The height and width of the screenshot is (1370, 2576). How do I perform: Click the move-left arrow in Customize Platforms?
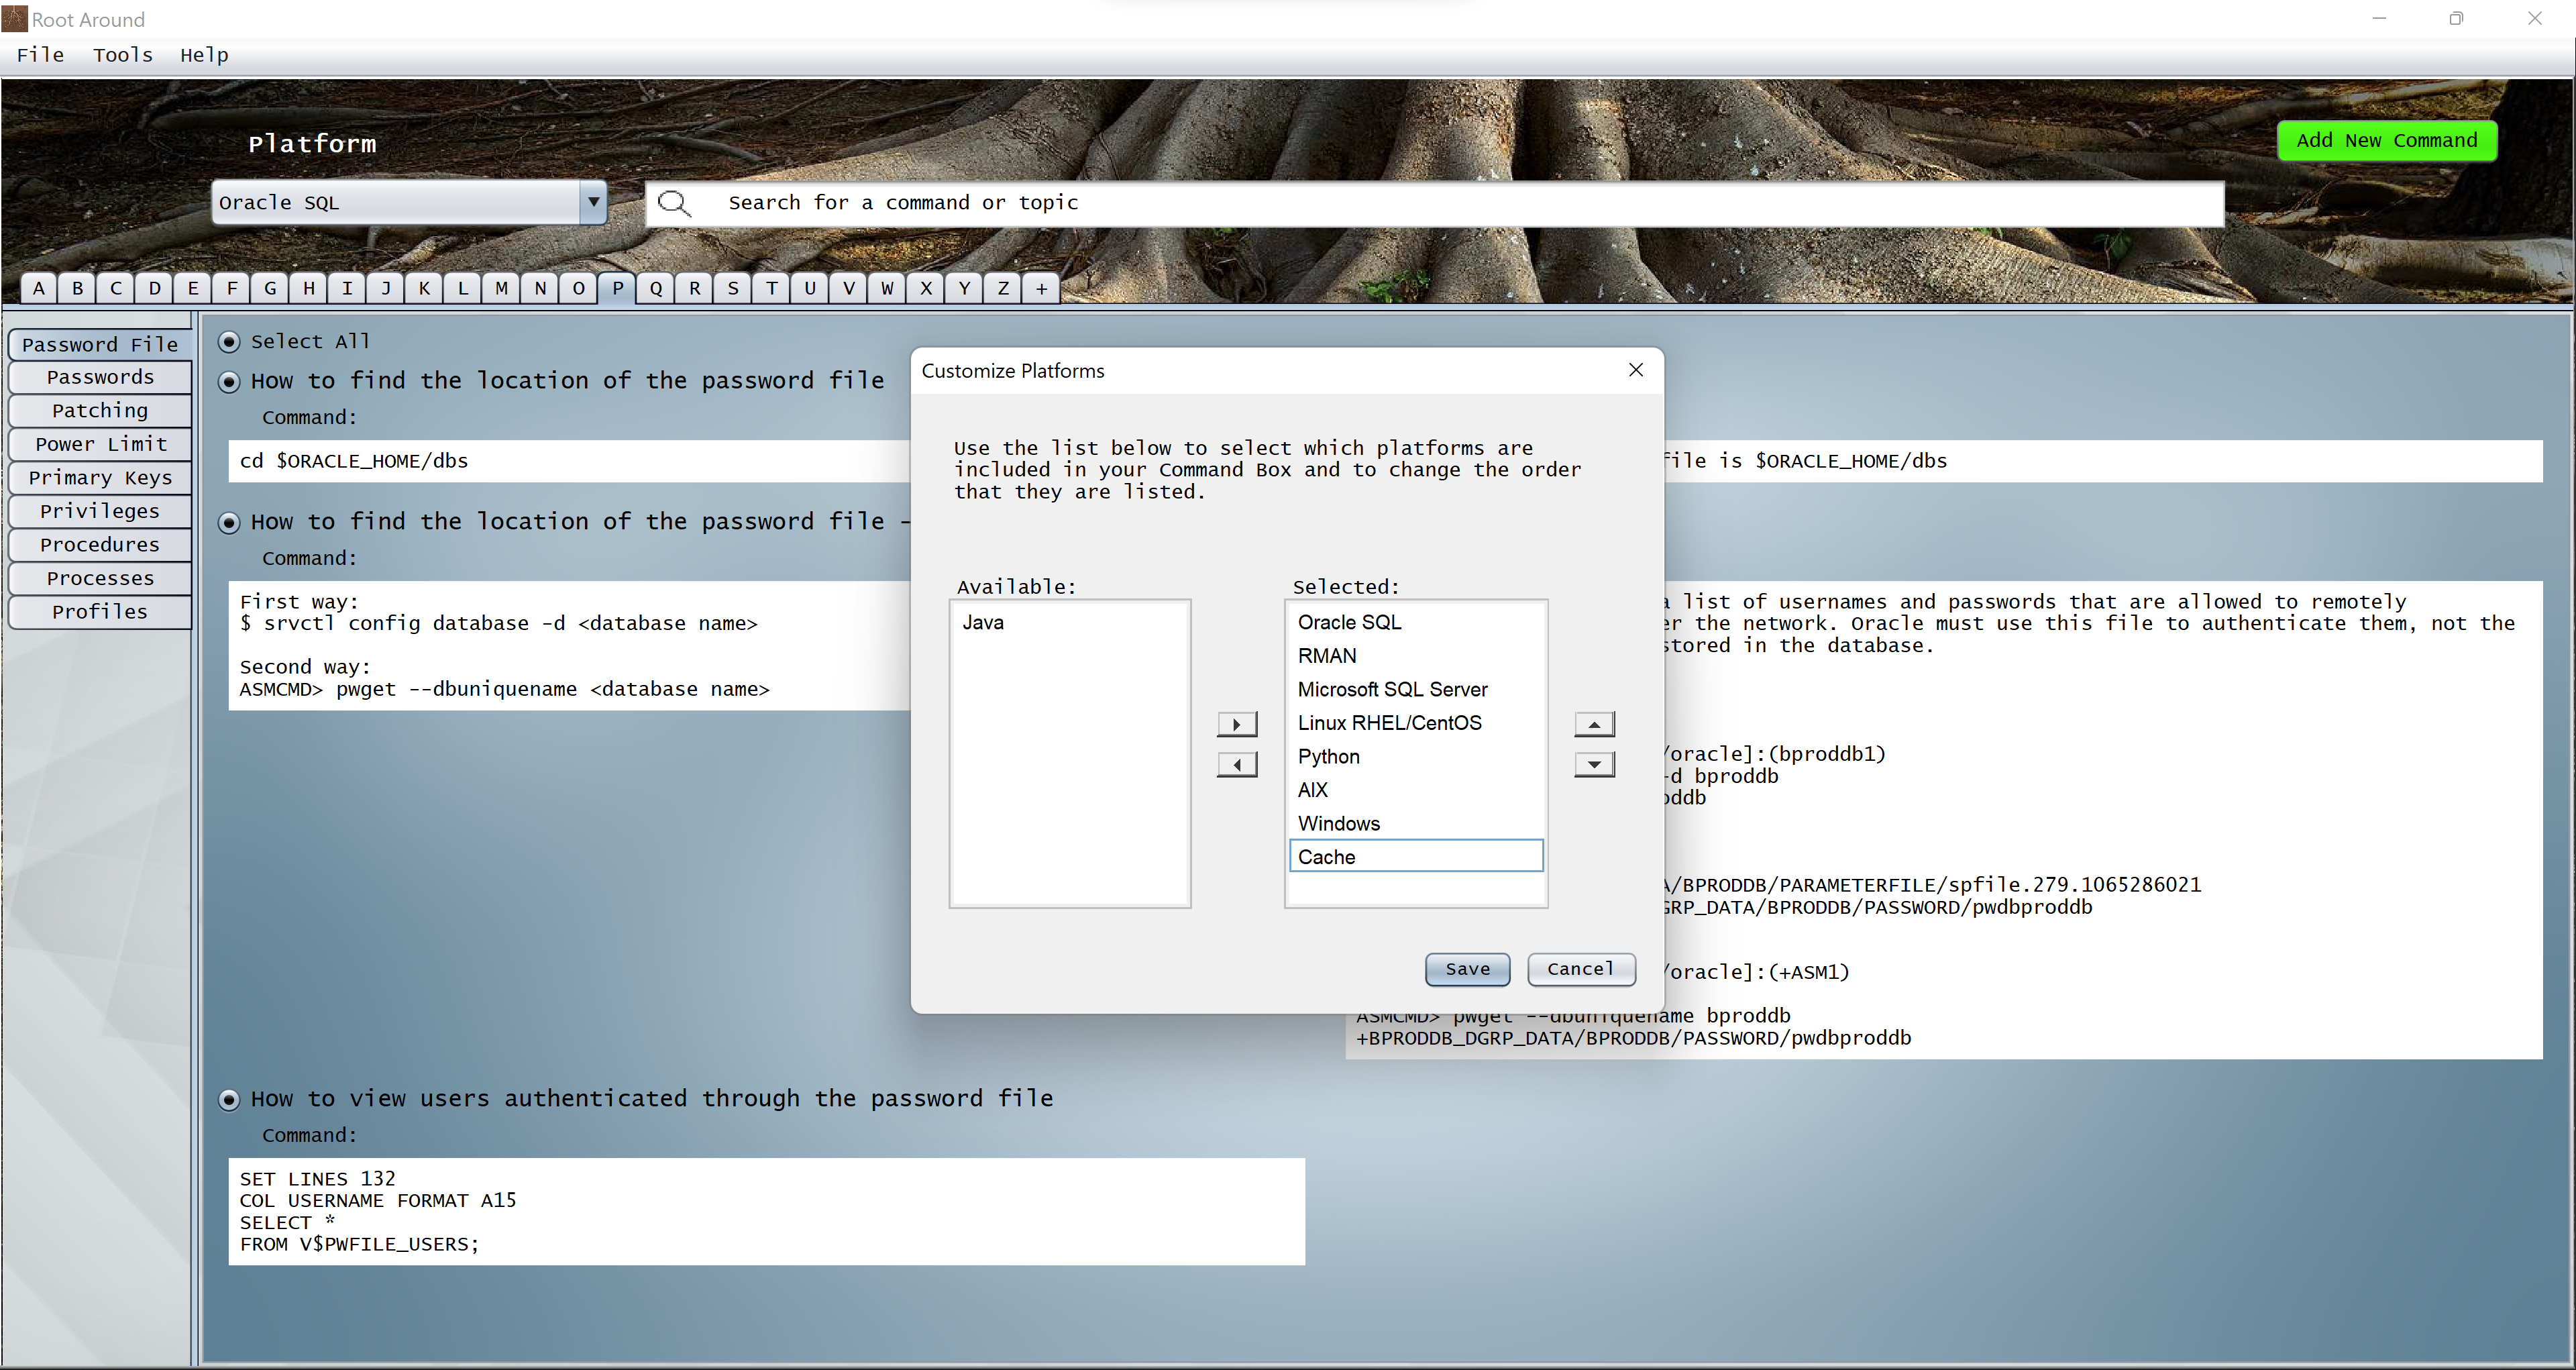(x=1237, y=765)
